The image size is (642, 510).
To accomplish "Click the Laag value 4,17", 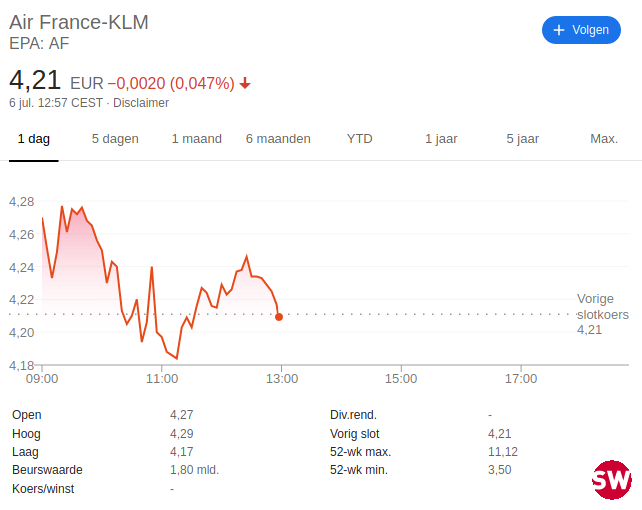I will tap(181, 451).
